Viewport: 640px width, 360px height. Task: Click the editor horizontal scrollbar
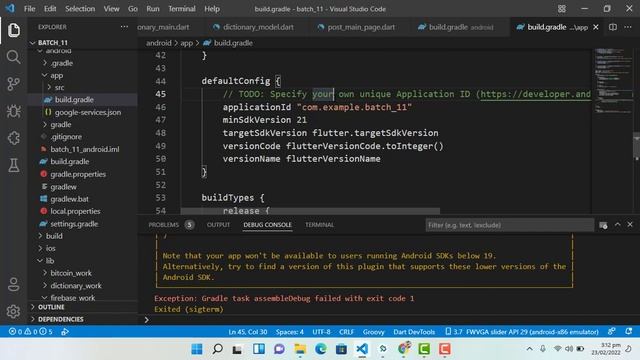click(310, 211)
